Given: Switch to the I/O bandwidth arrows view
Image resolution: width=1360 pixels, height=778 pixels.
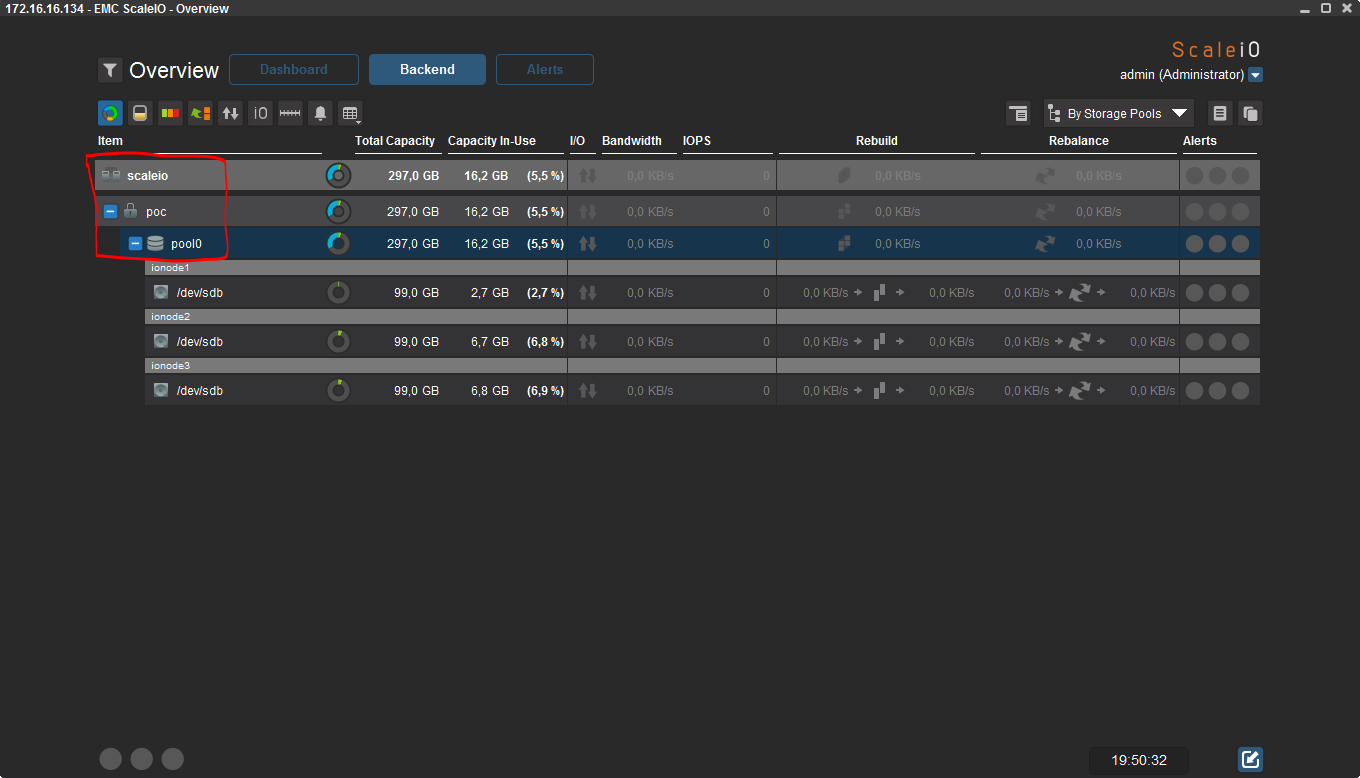Looking at the screenshot, I should [x=230, y=113].
